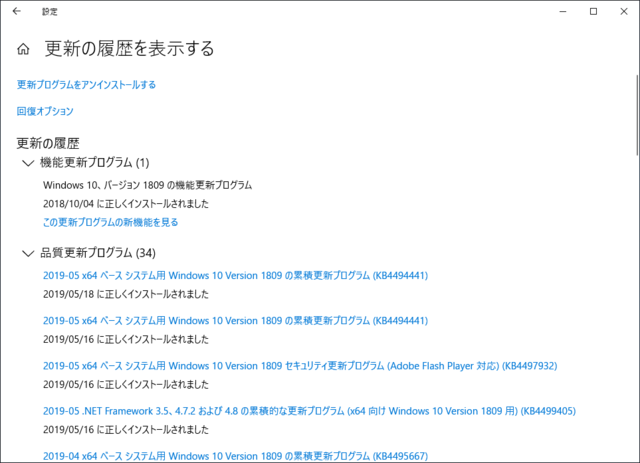Minimize the 設定 window

(563, 11)
